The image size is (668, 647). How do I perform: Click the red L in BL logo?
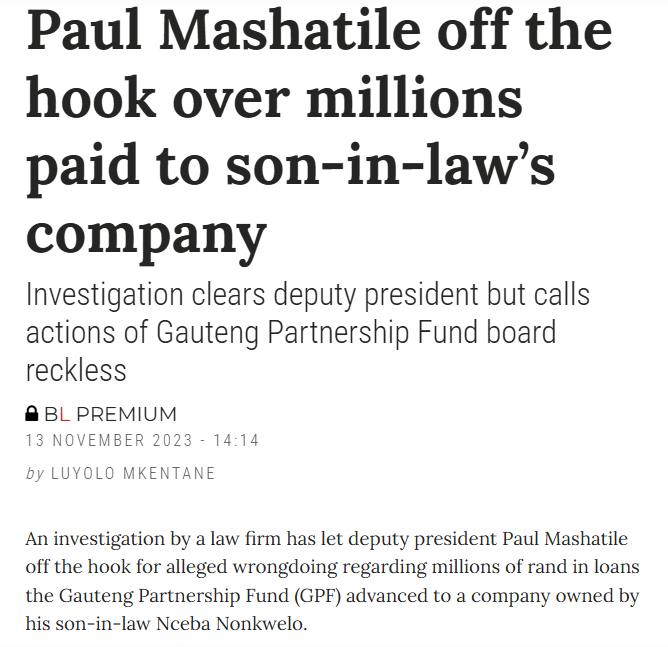click(65, 414)
